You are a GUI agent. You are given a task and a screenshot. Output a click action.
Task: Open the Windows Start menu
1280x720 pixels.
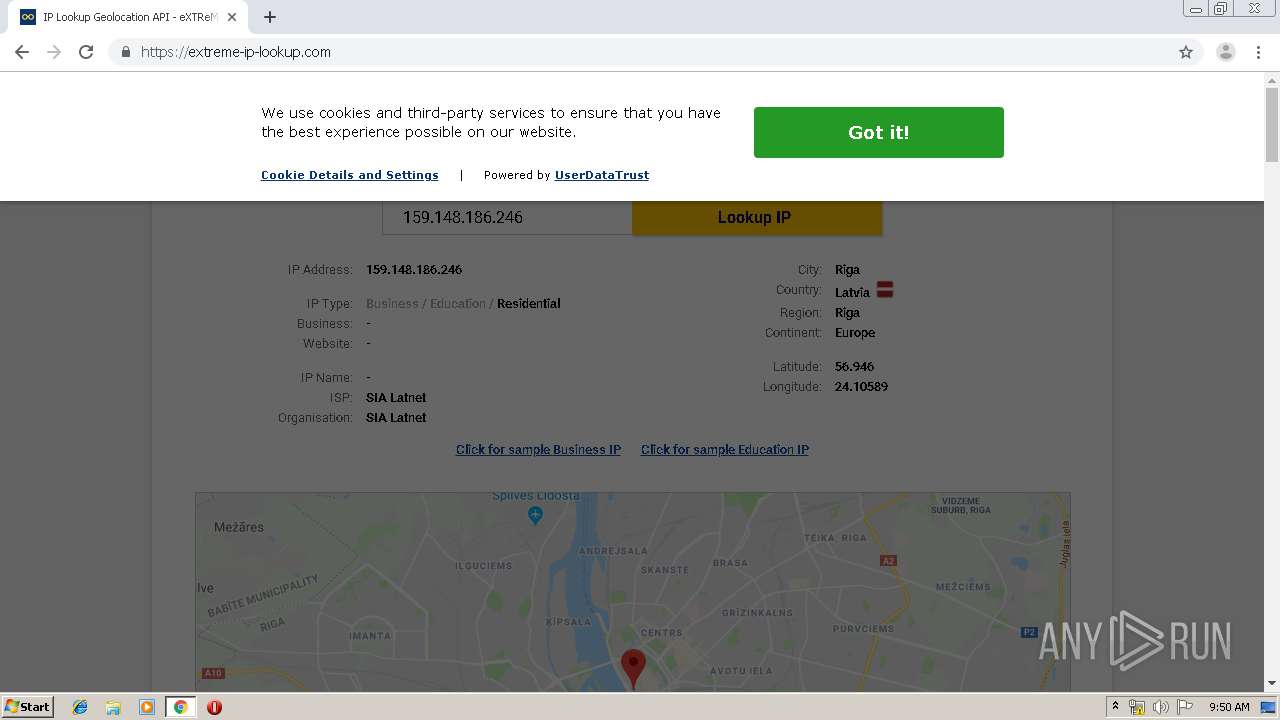(27, 707)
